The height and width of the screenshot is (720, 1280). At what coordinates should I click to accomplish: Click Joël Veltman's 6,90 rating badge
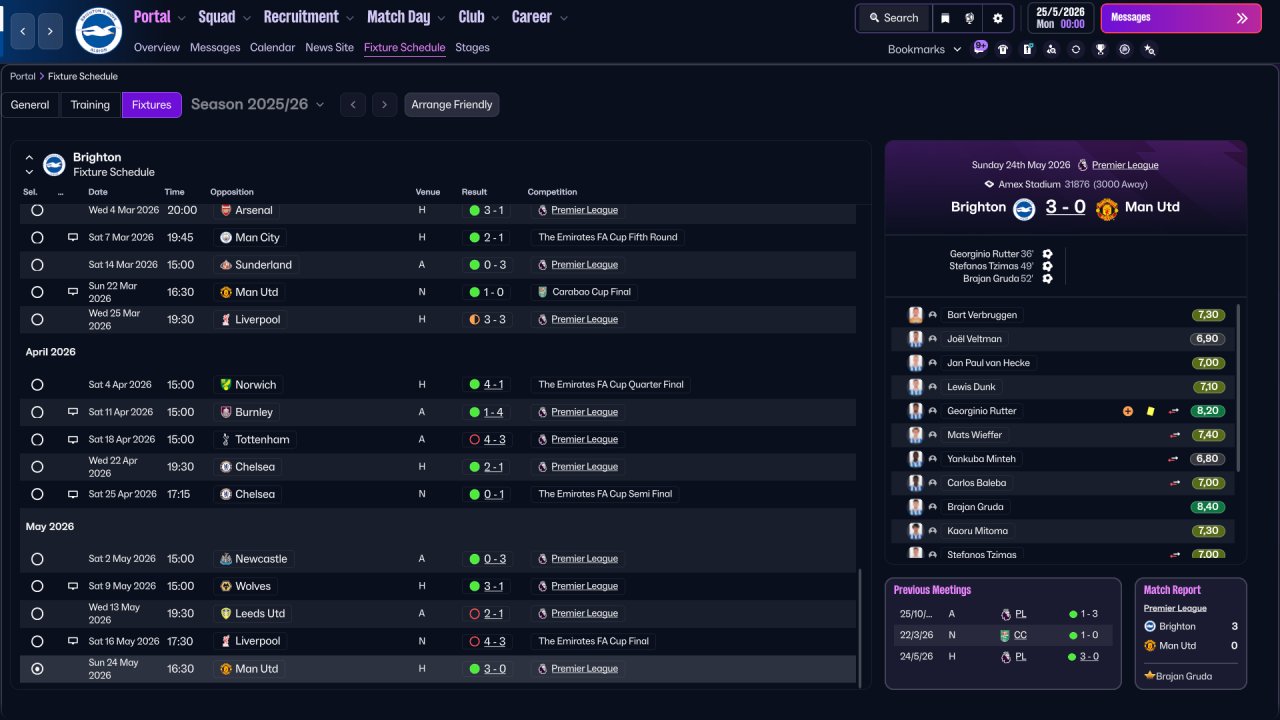tap(1208, 339)
